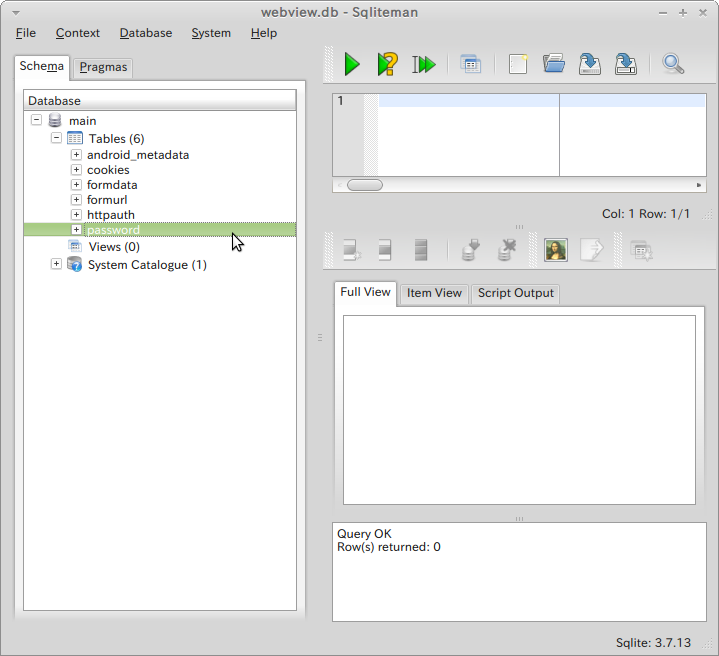Select the password table name

[113, 230]
